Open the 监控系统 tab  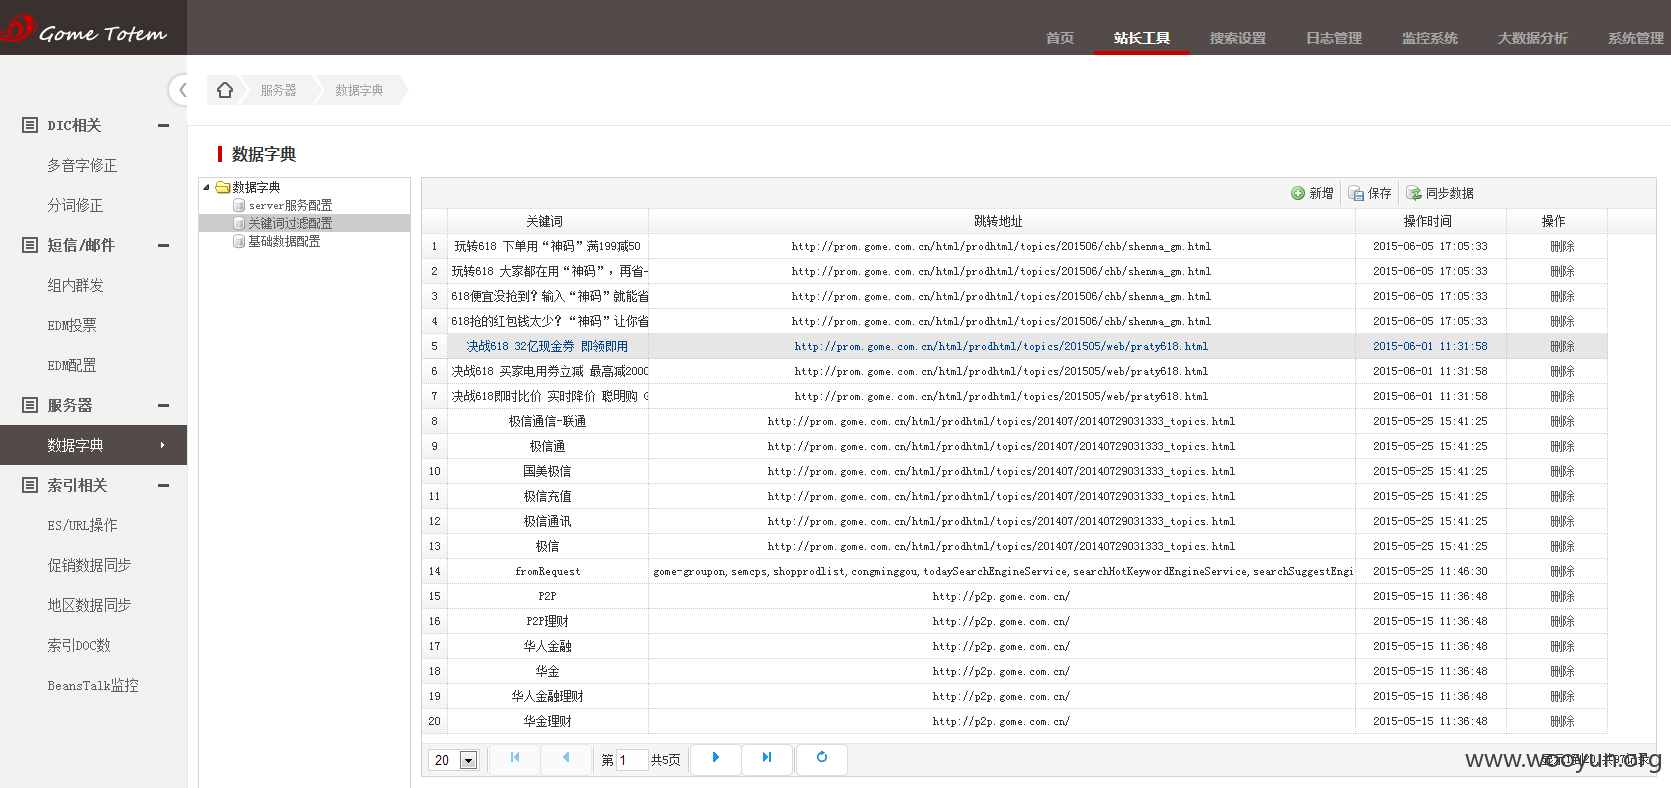point(1430,38)
